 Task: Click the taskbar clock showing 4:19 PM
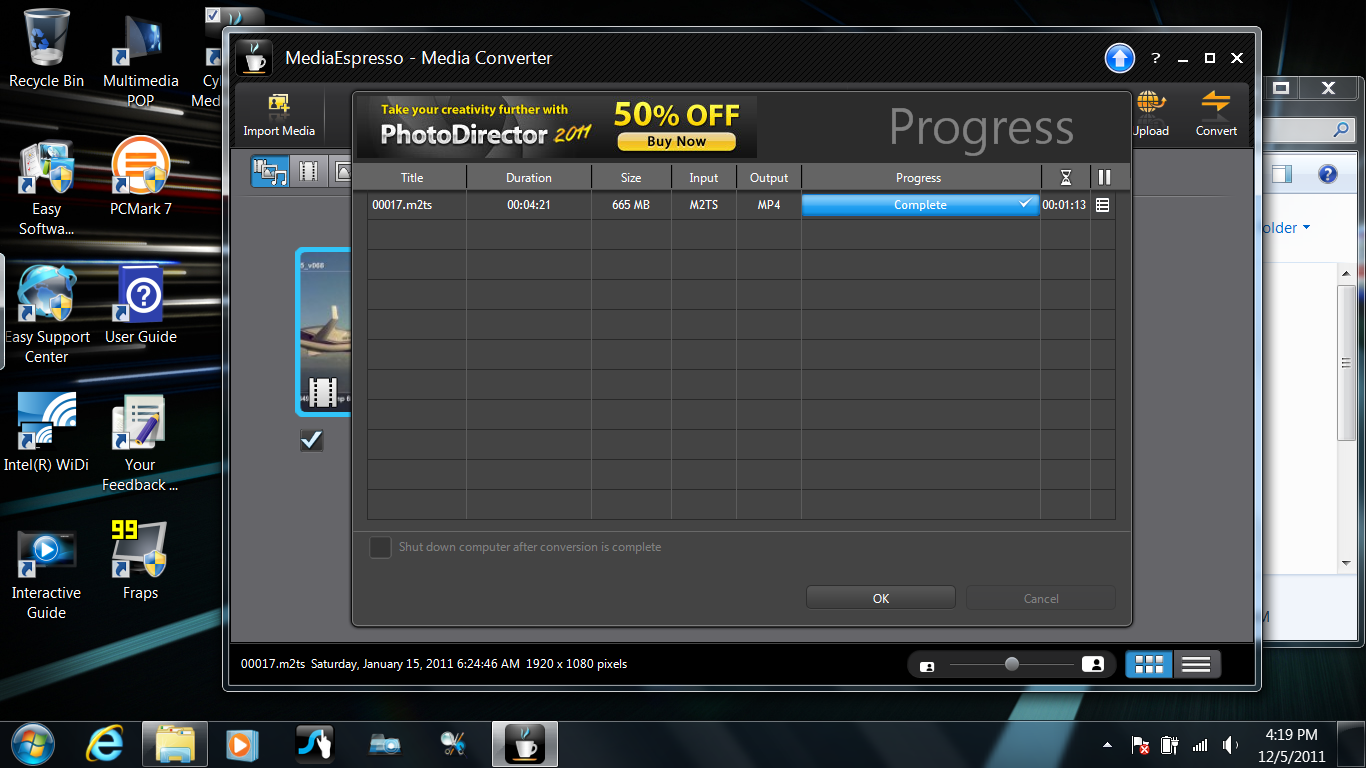click(x=1291, y=745)
